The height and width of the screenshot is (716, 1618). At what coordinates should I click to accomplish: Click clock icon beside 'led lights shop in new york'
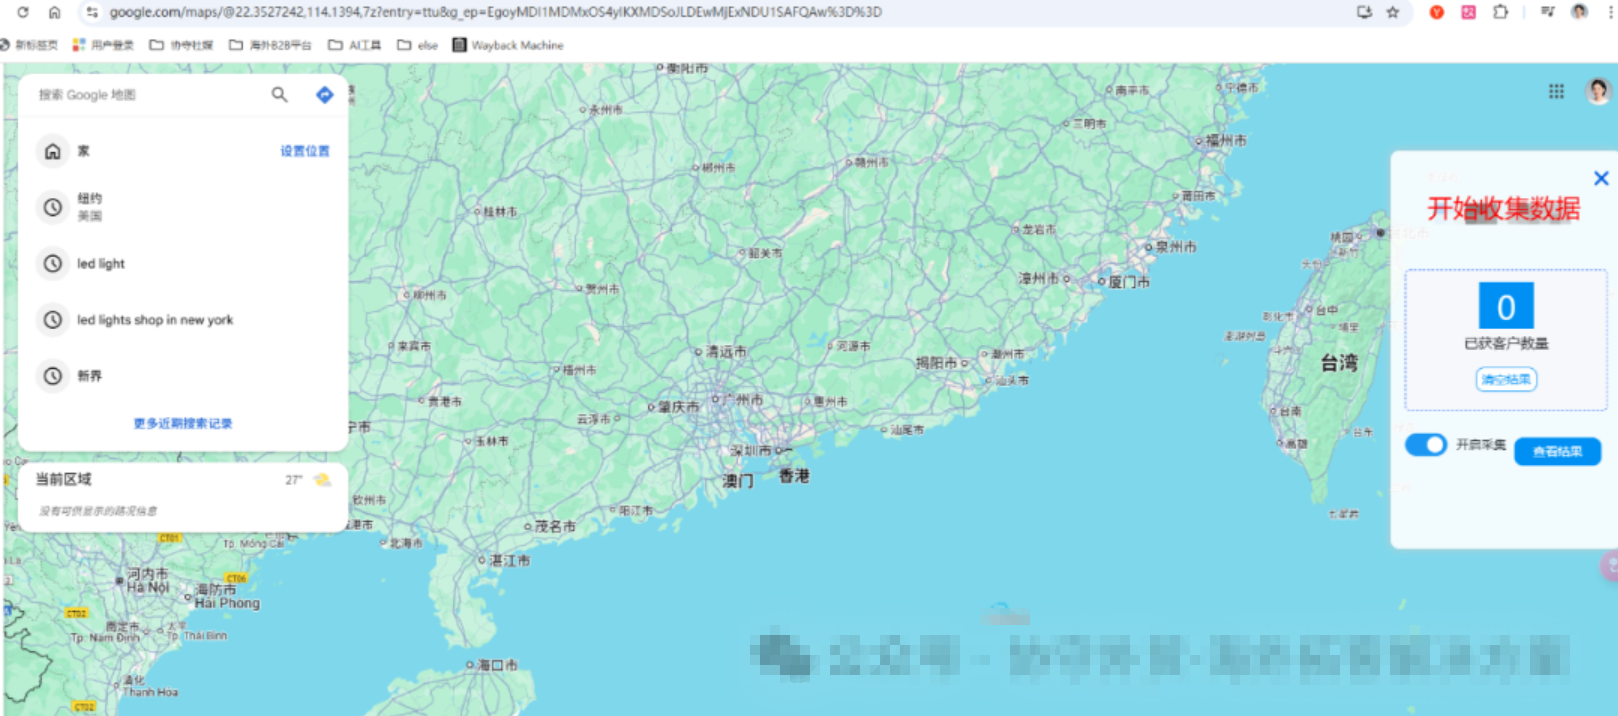53,320
